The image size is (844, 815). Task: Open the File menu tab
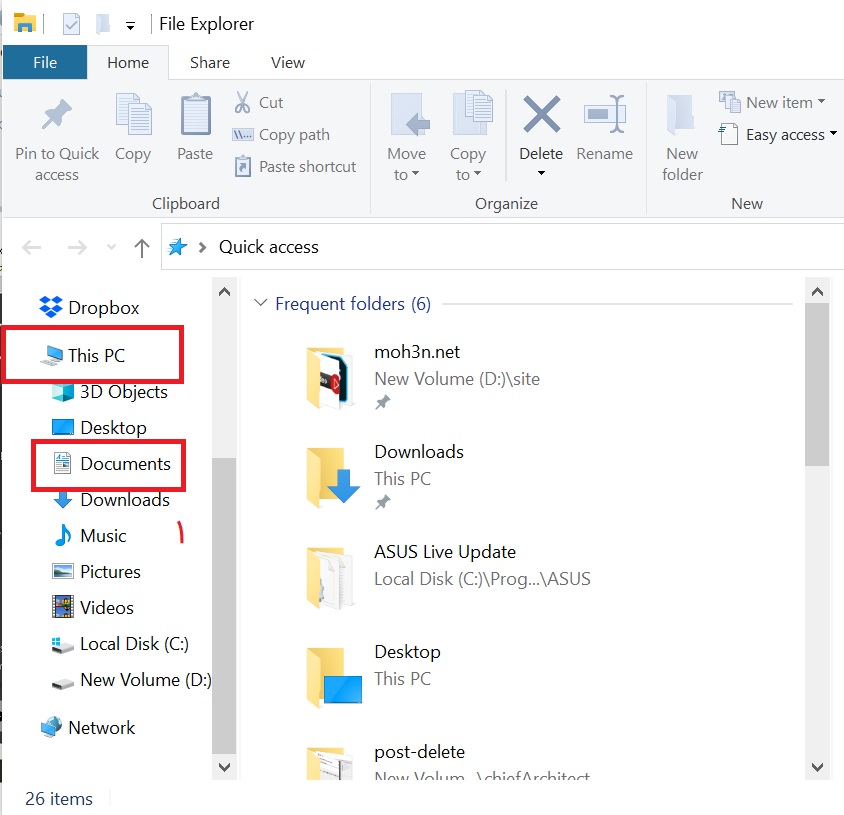[x=45, y=62]
